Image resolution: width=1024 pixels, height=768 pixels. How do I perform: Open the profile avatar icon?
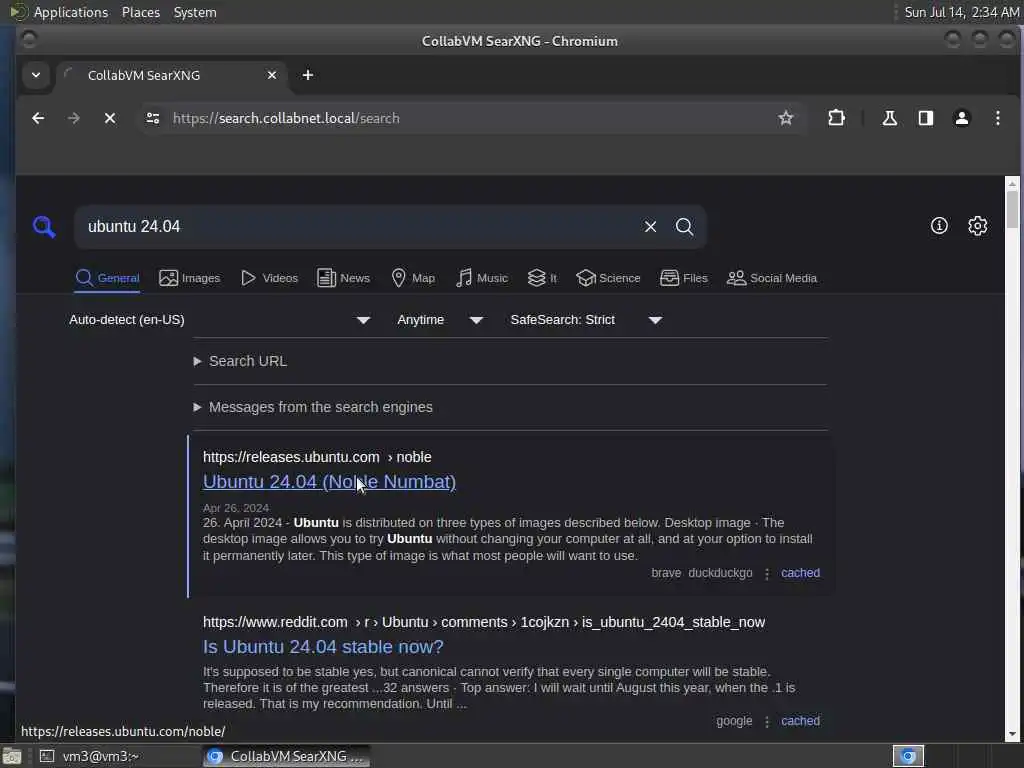coord(961,118)
